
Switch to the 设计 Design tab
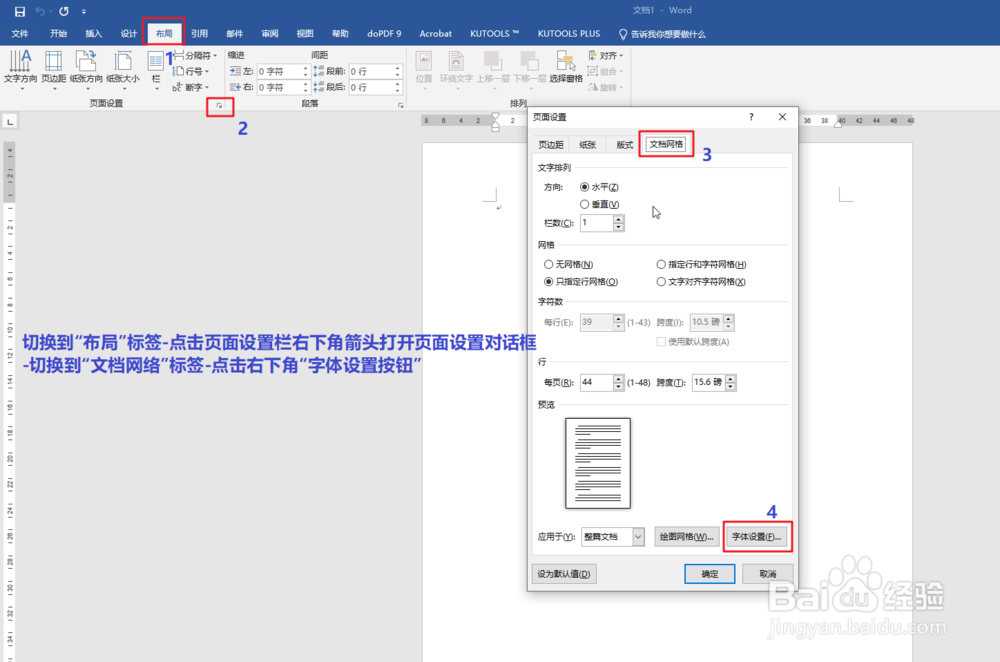[129, 34]
